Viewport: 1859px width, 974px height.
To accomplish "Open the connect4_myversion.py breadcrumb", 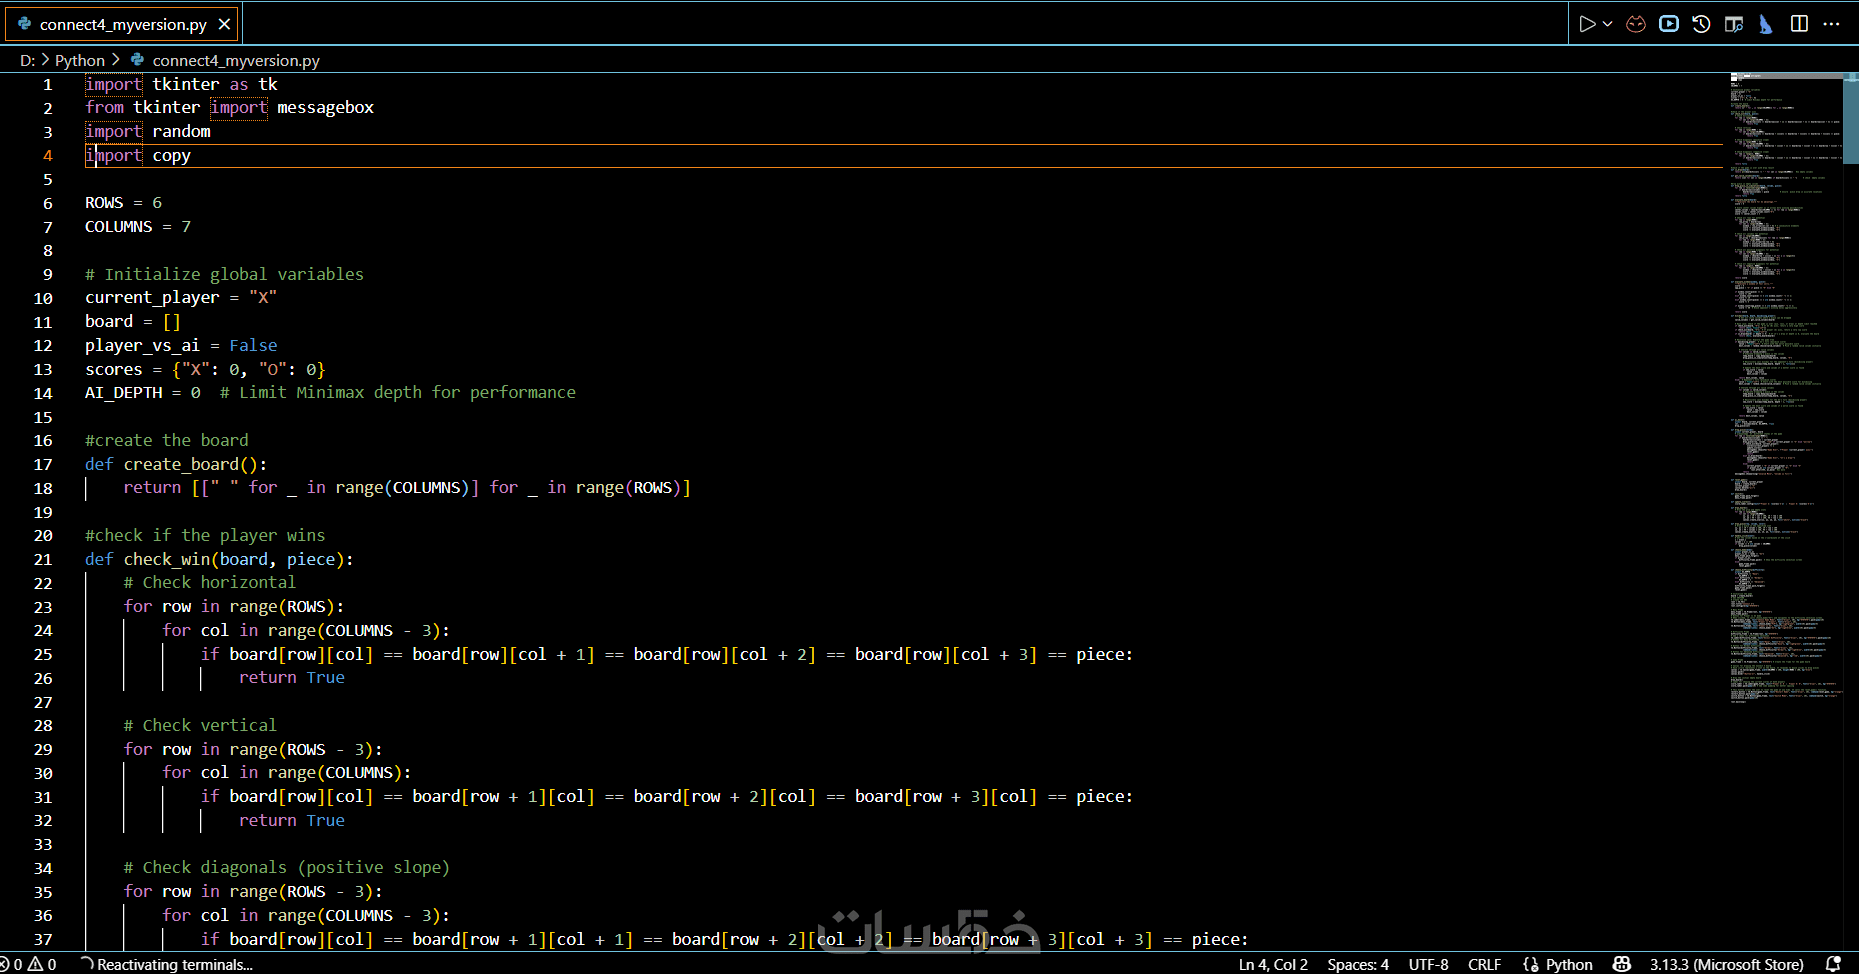I will pos(236,60).
